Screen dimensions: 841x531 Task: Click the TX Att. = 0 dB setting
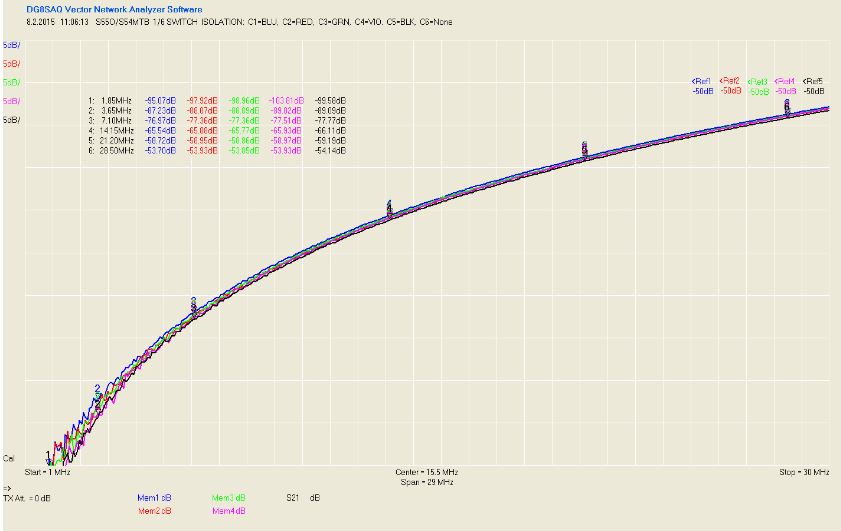click(27, 498)
